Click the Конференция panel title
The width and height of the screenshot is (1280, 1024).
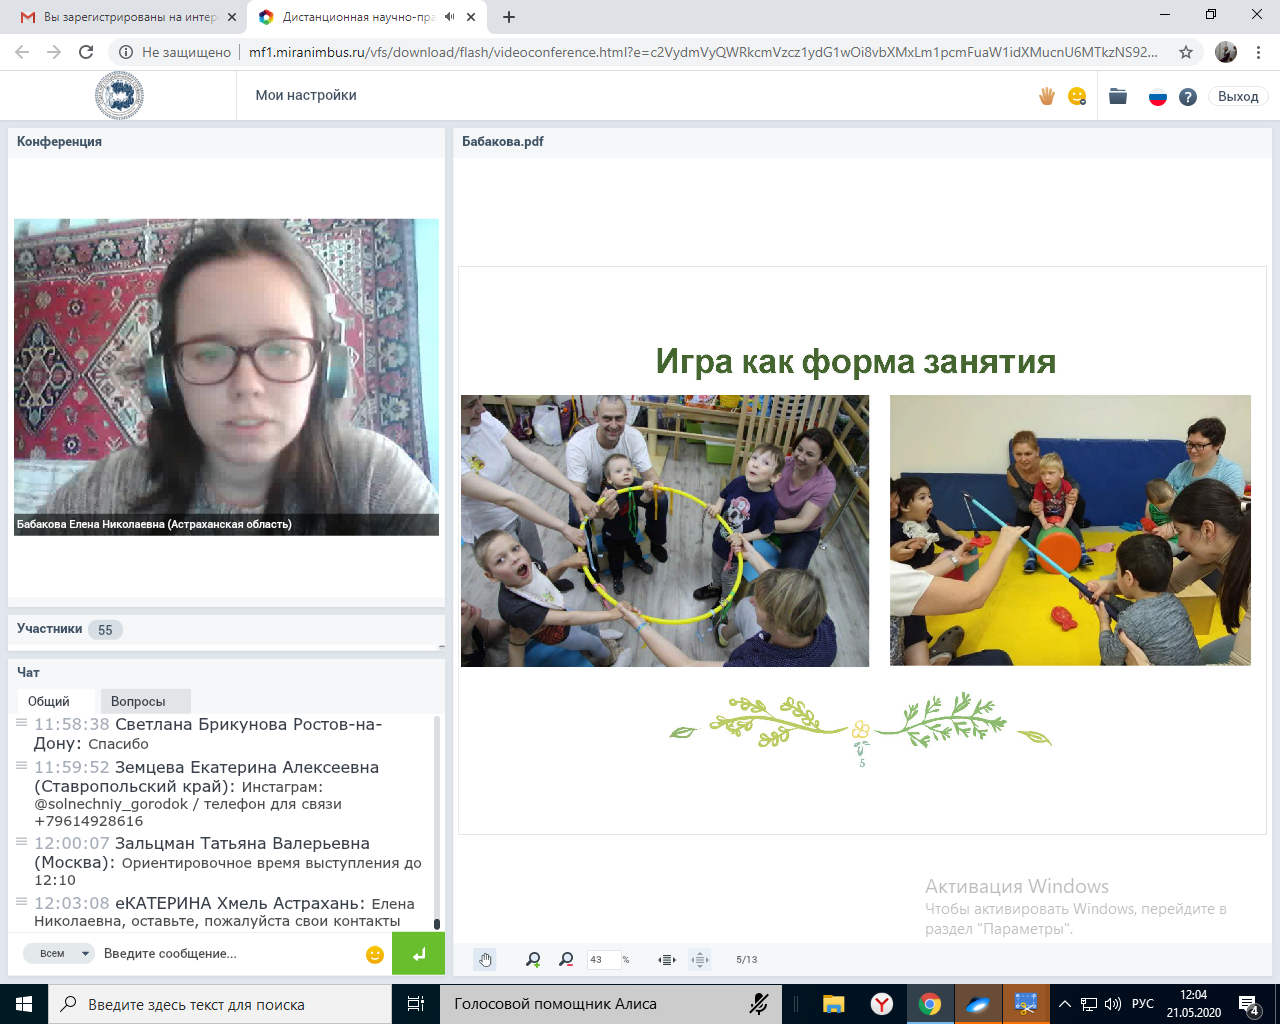[59, 141]
